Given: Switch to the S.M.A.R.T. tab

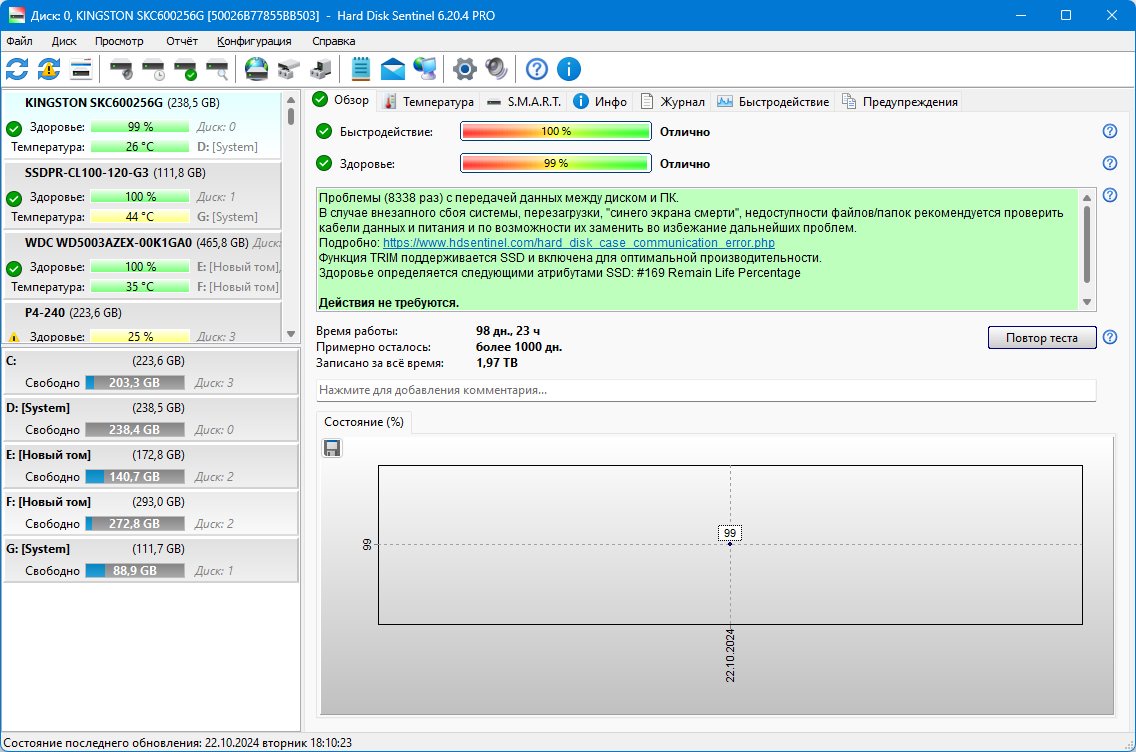Looking at the screenshot, I should point(525,102).
